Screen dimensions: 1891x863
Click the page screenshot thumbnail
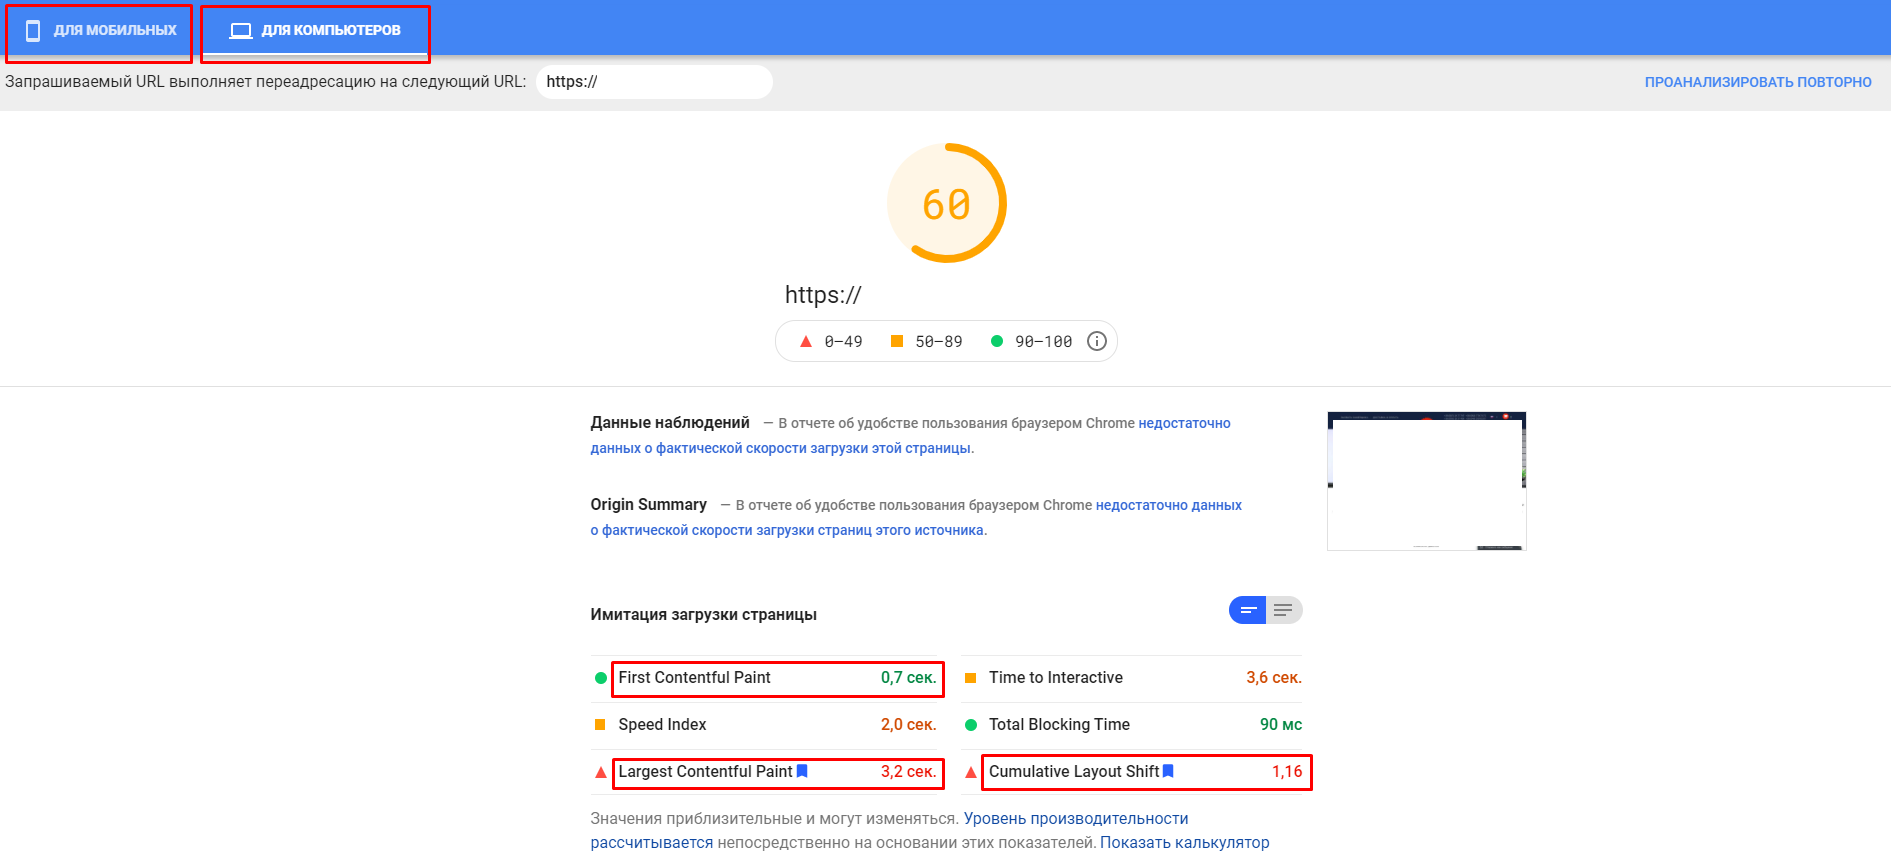(1426, 481)
